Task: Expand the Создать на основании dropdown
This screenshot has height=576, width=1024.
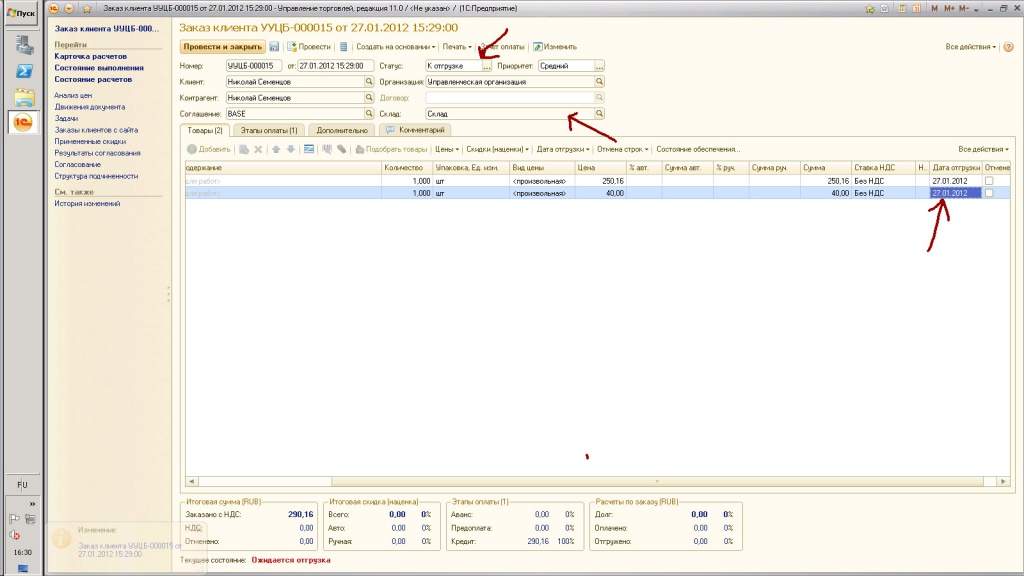Action: point(395,47)
